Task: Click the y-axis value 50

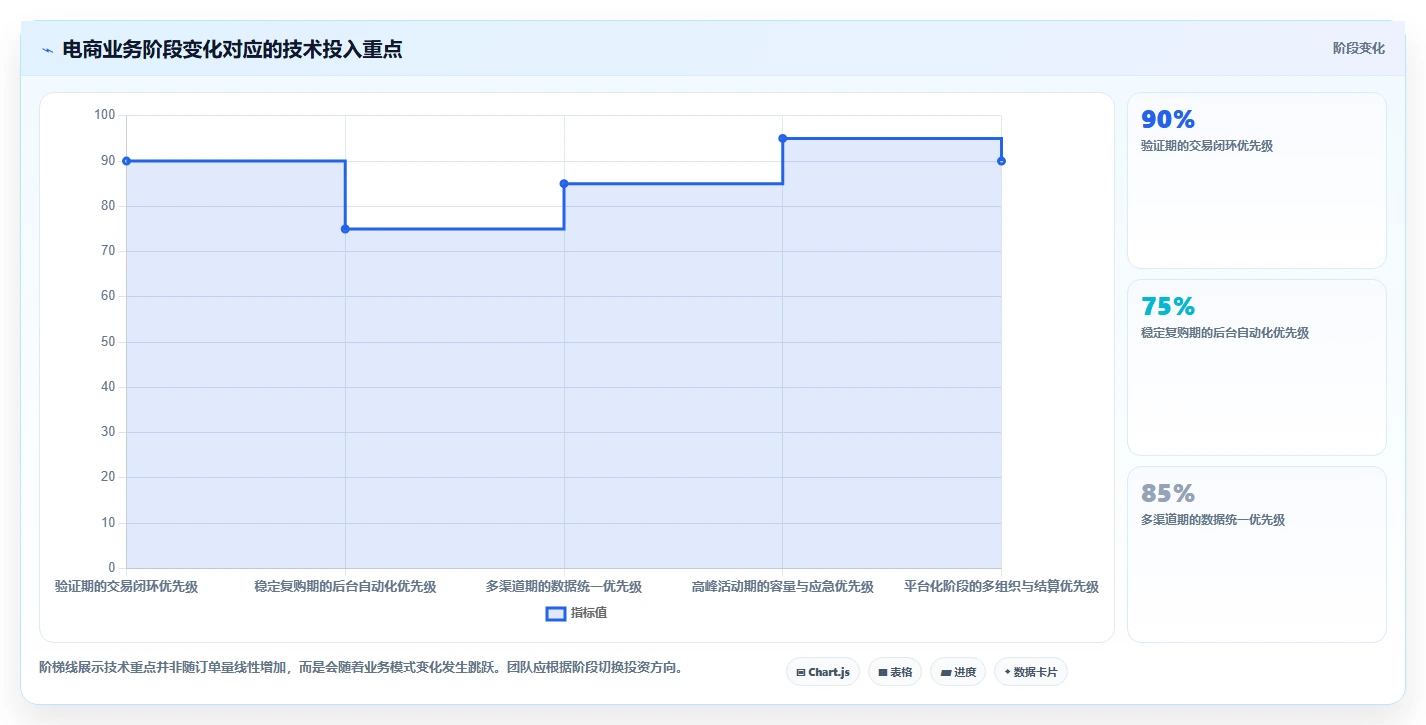Action: (109, 342)
